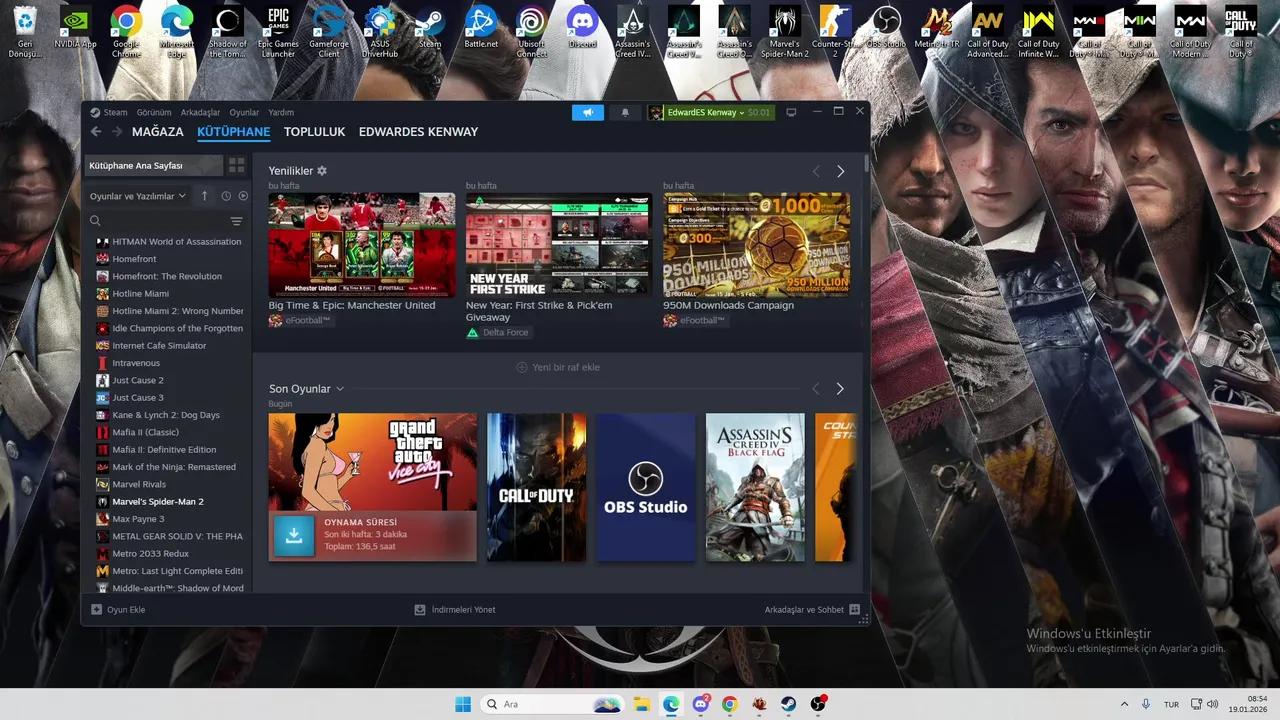This screenshot has width=1280, height=720.
Task: Click Steam icon in the Windows taskbar
Action: click(789, 704)
